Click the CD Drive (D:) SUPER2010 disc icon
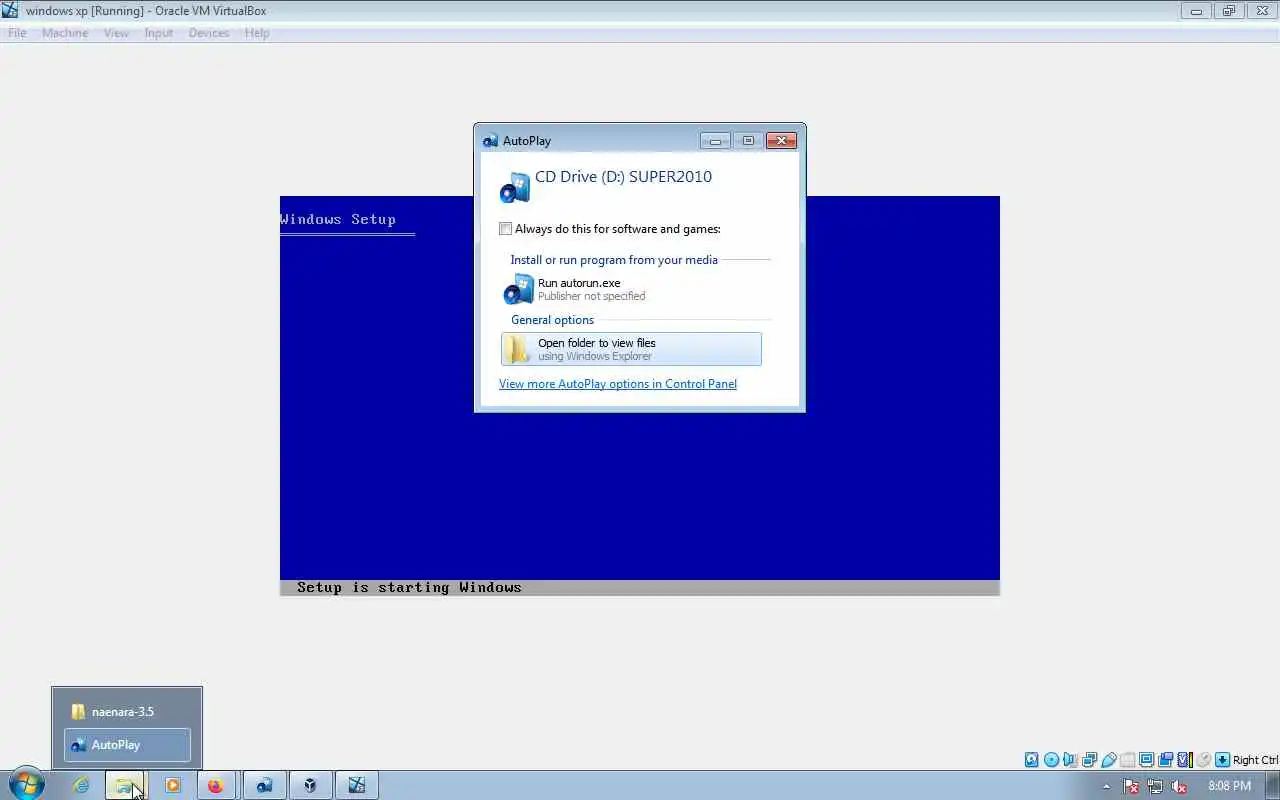 [x=515, y=187]
